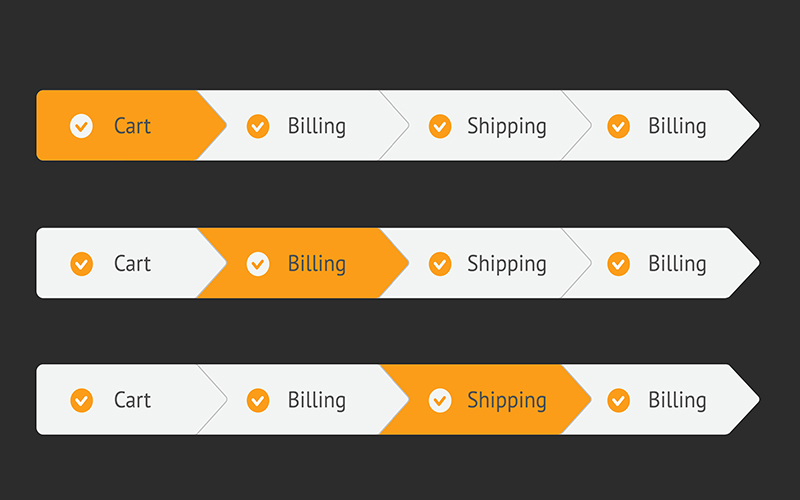Click the white checkmark icon in the orange Cart step
Viewport: 800px width, 500px height.
(x=82, y=126)
